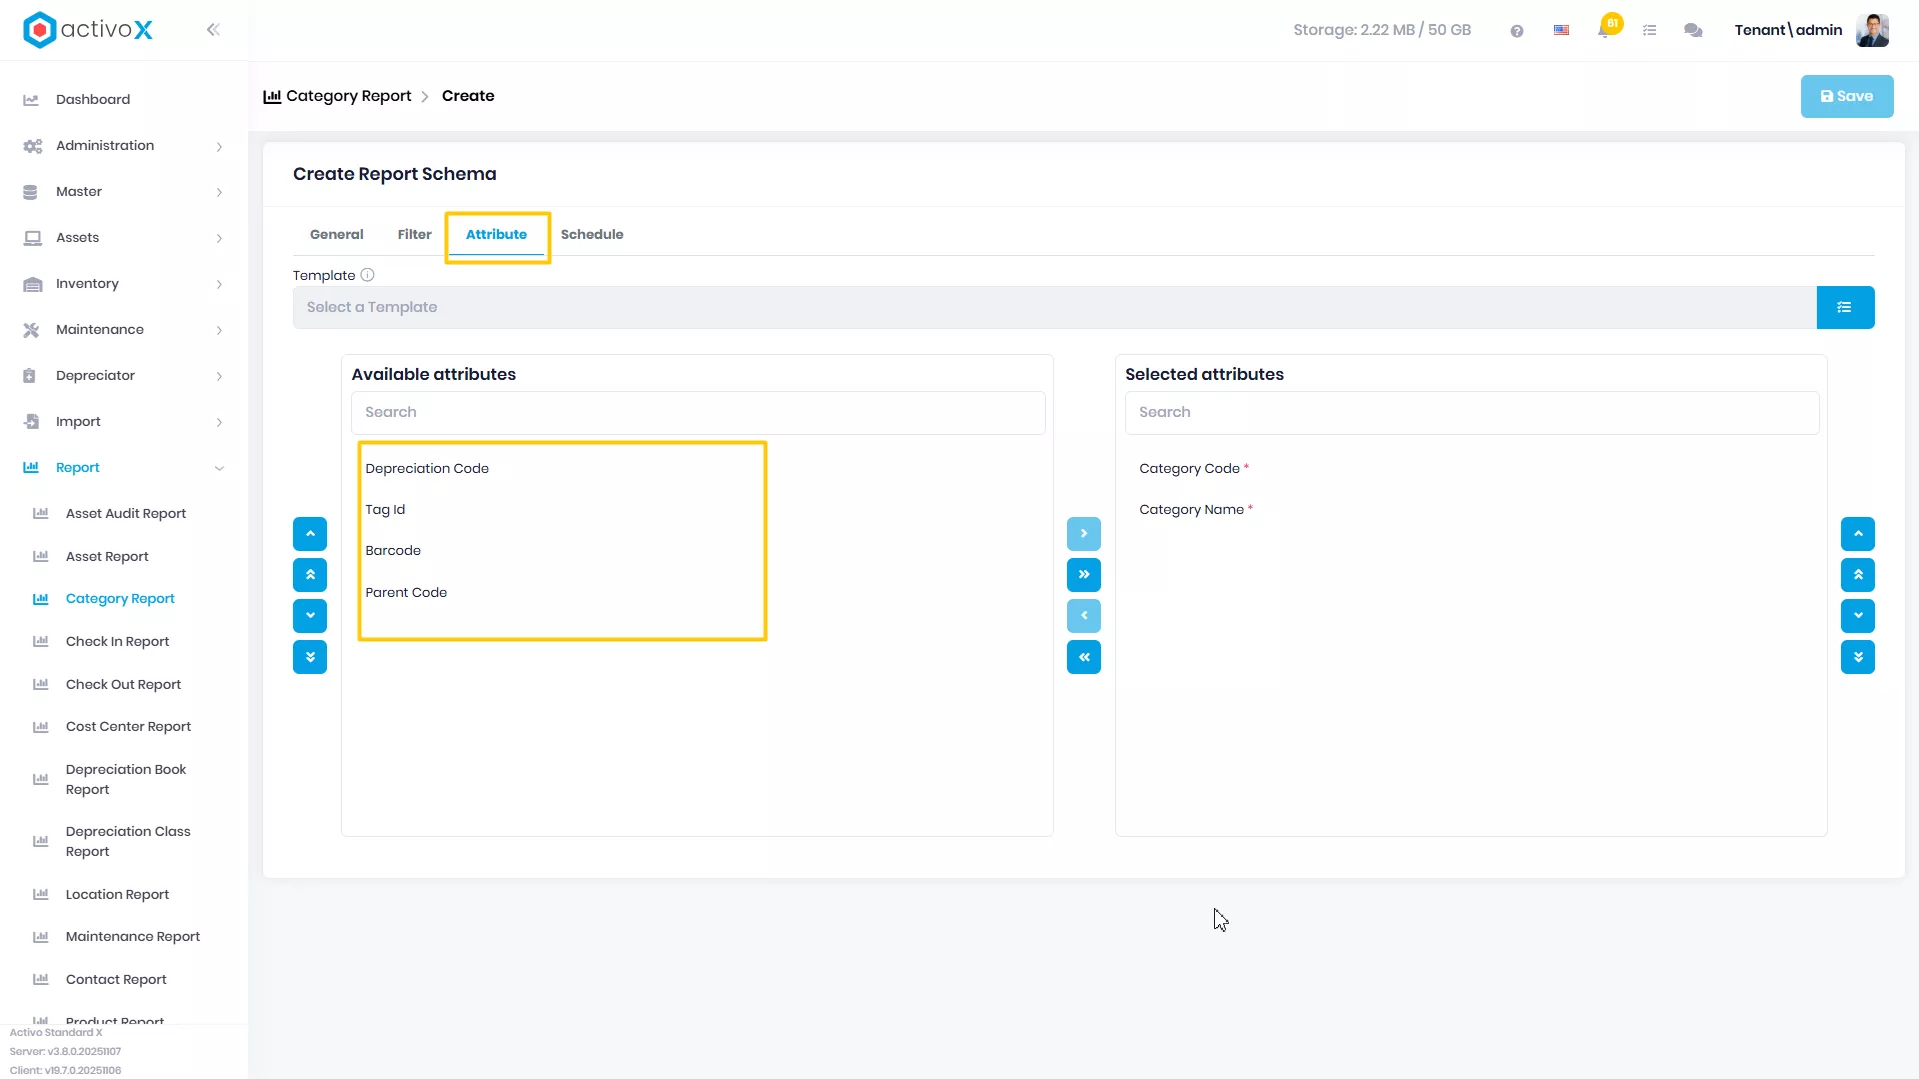Open Category Report in sidebar

point(120,599)
